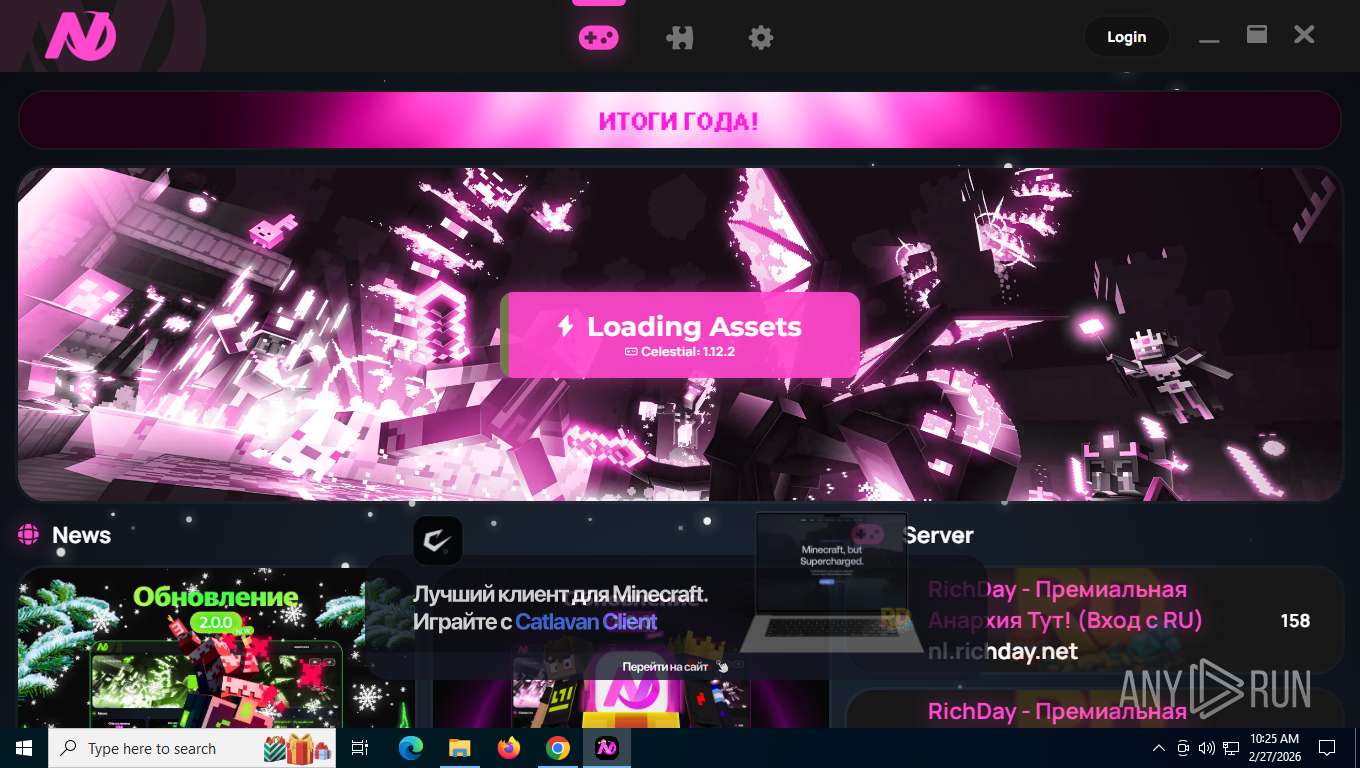The image size is (1360, 768).
Task: Open the network tray icon
Action: [x=1231, y=748]
